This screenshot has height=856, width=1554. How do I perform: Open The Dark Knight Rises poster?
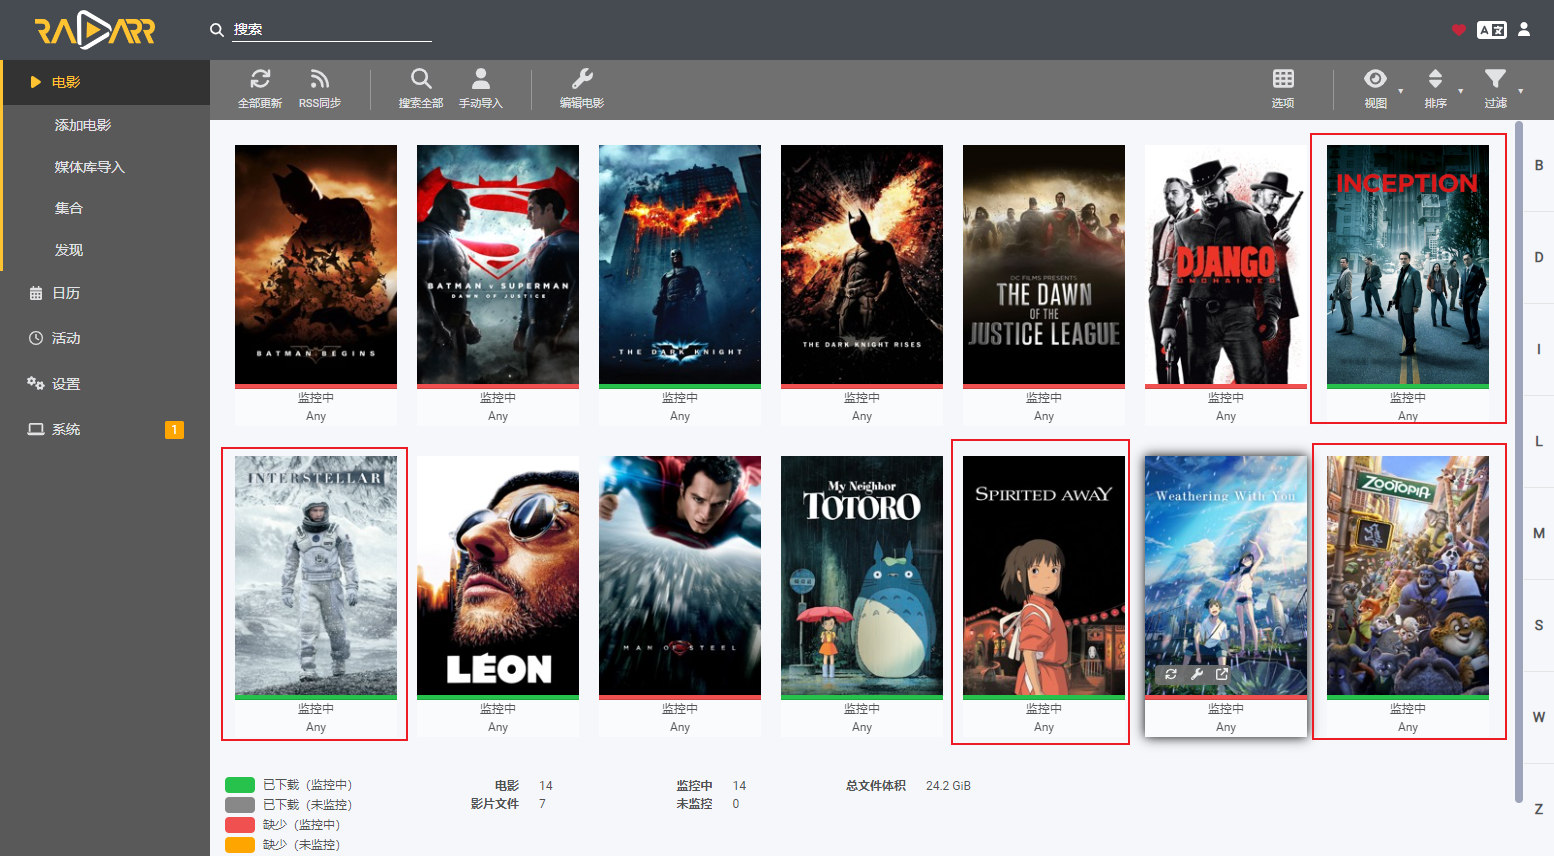(862, 265)
